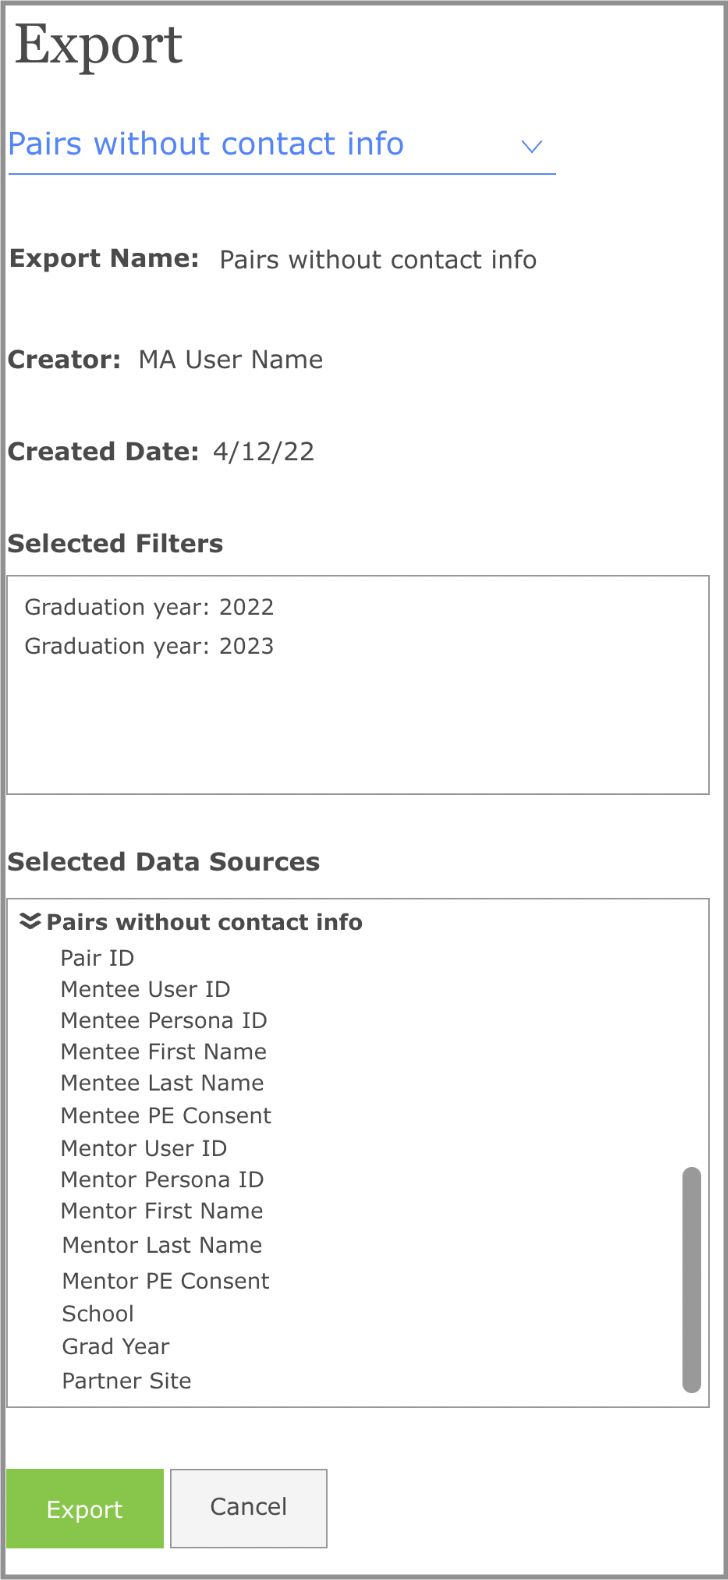Select Partner Site in data sources
The image size is (728, 1580).
click(127, 1381)
